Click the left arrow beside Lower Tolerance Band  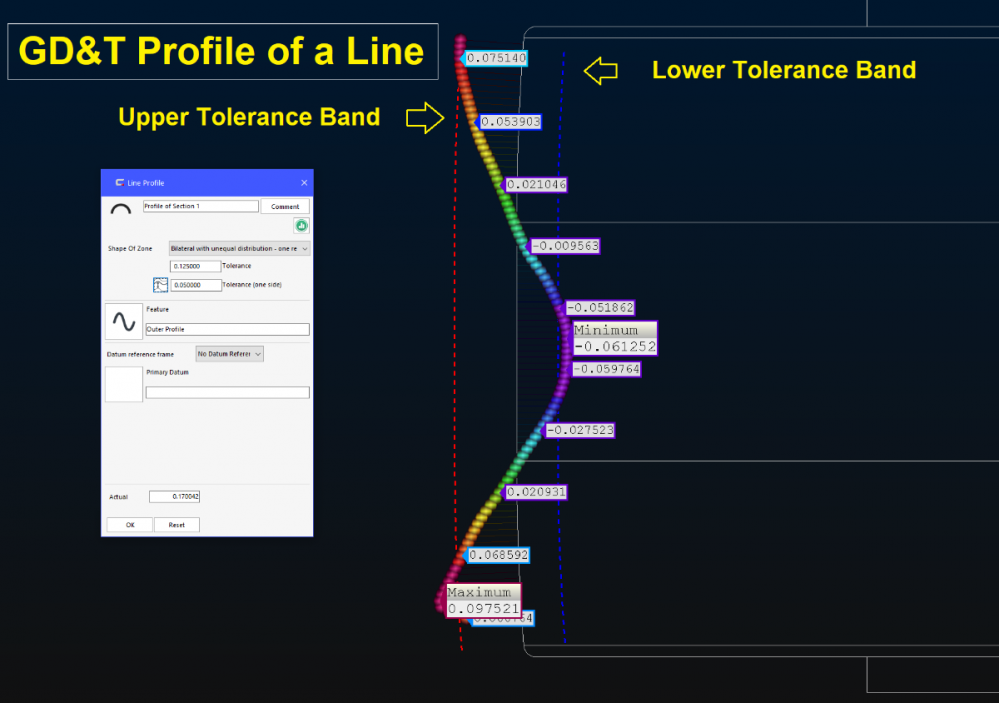600,70
